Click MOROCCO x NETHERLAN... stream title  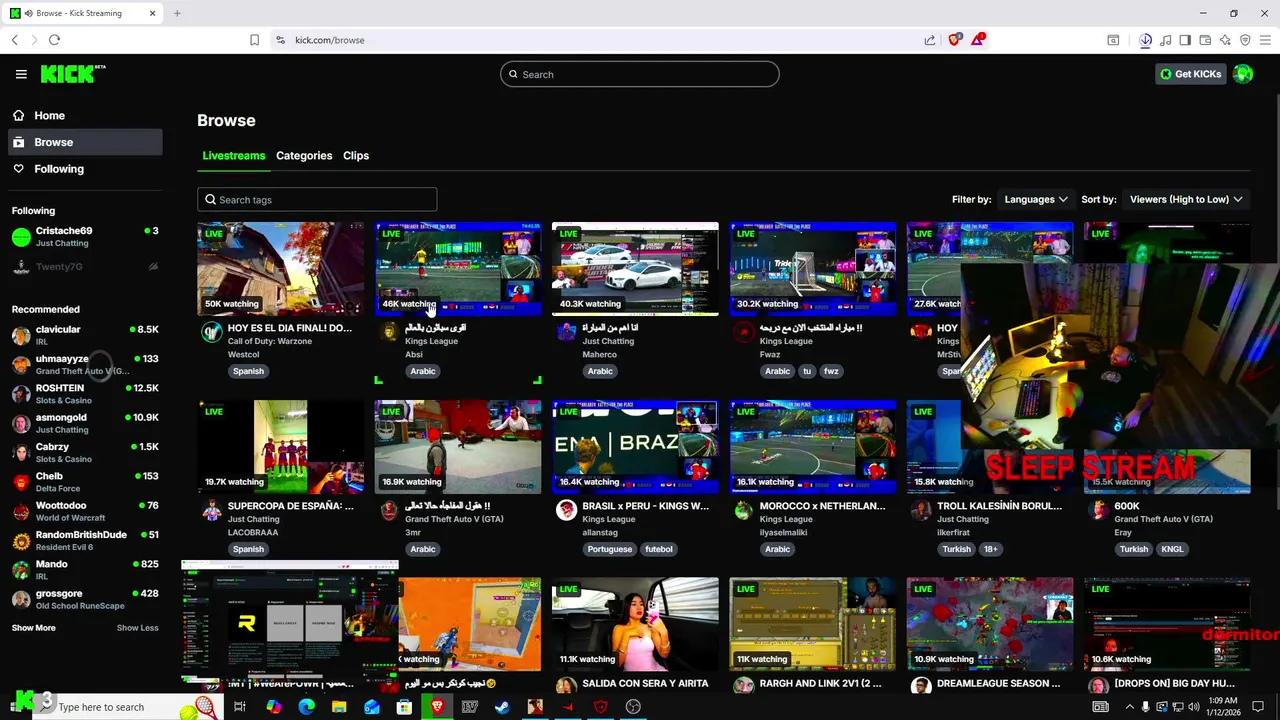click(x=822, y=506)
